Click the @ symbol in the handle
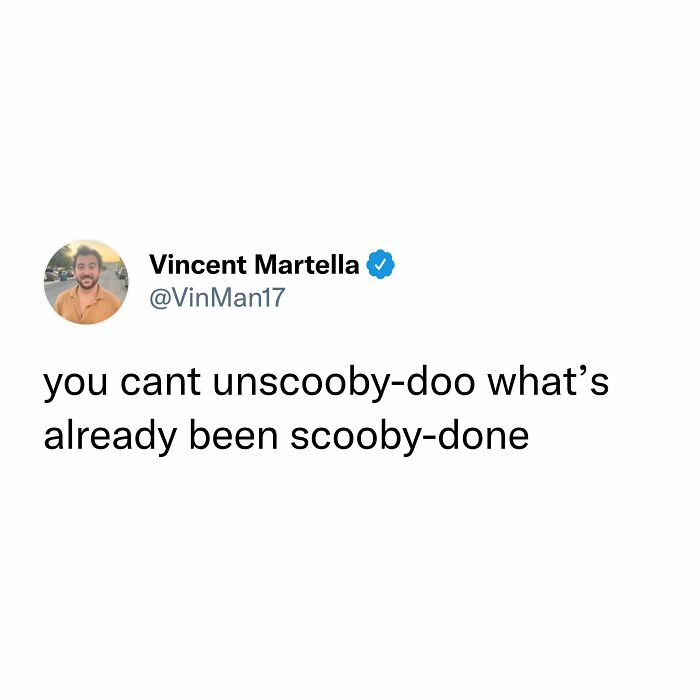This screenshot has width=700, height=700. (x=160, y=299)
